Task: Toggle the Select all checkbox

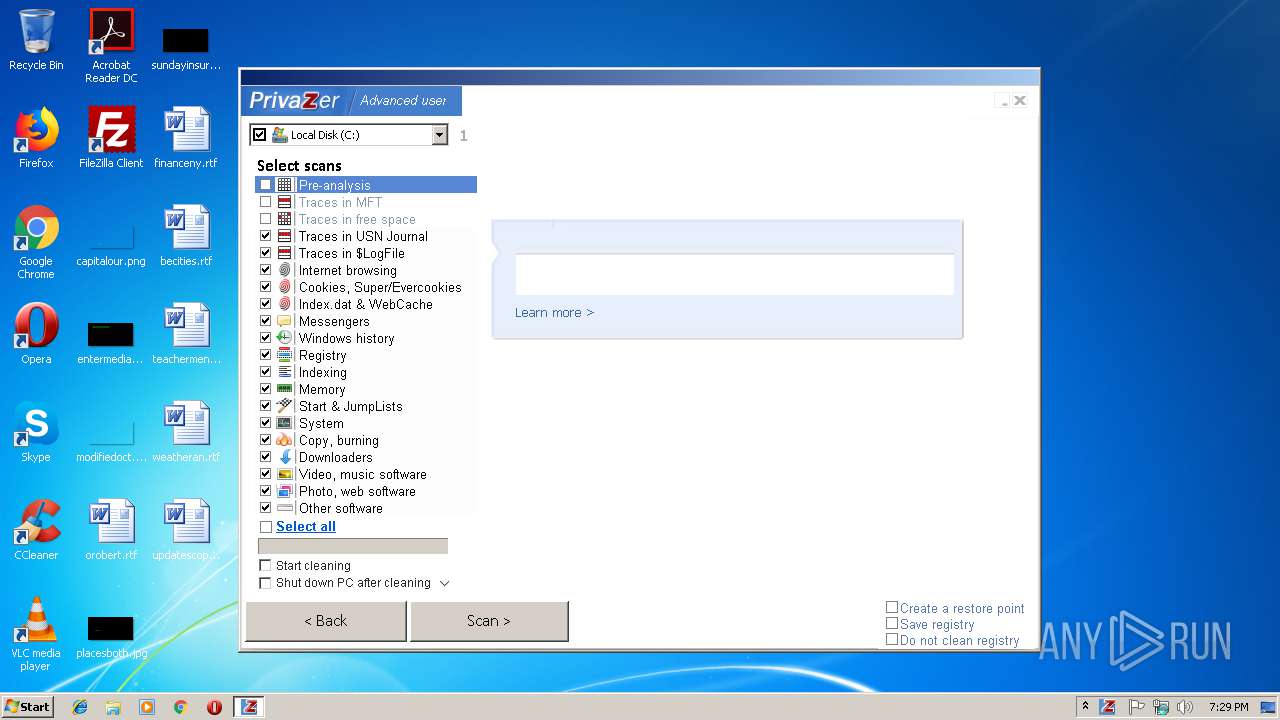Action: pyautogui.click(x=266, y=527)
